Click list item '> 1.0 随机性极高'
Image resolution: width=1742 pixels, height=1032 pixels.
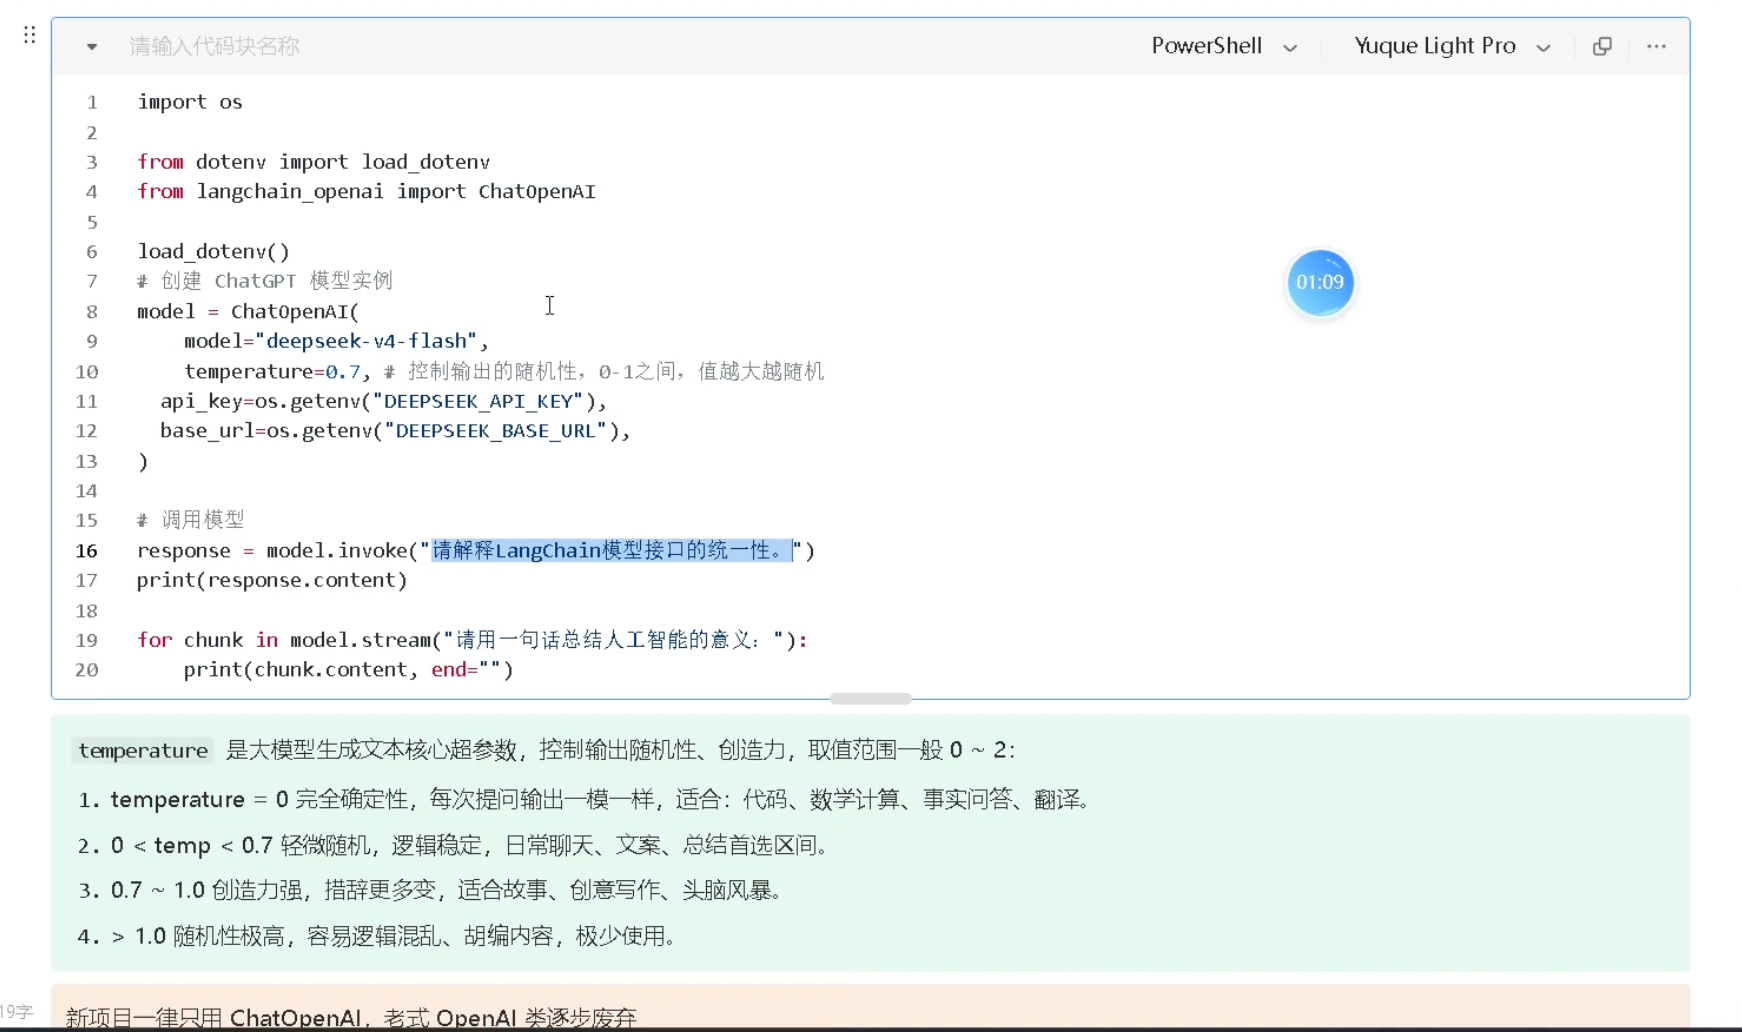pyautogui.click(x=394, y=936)
